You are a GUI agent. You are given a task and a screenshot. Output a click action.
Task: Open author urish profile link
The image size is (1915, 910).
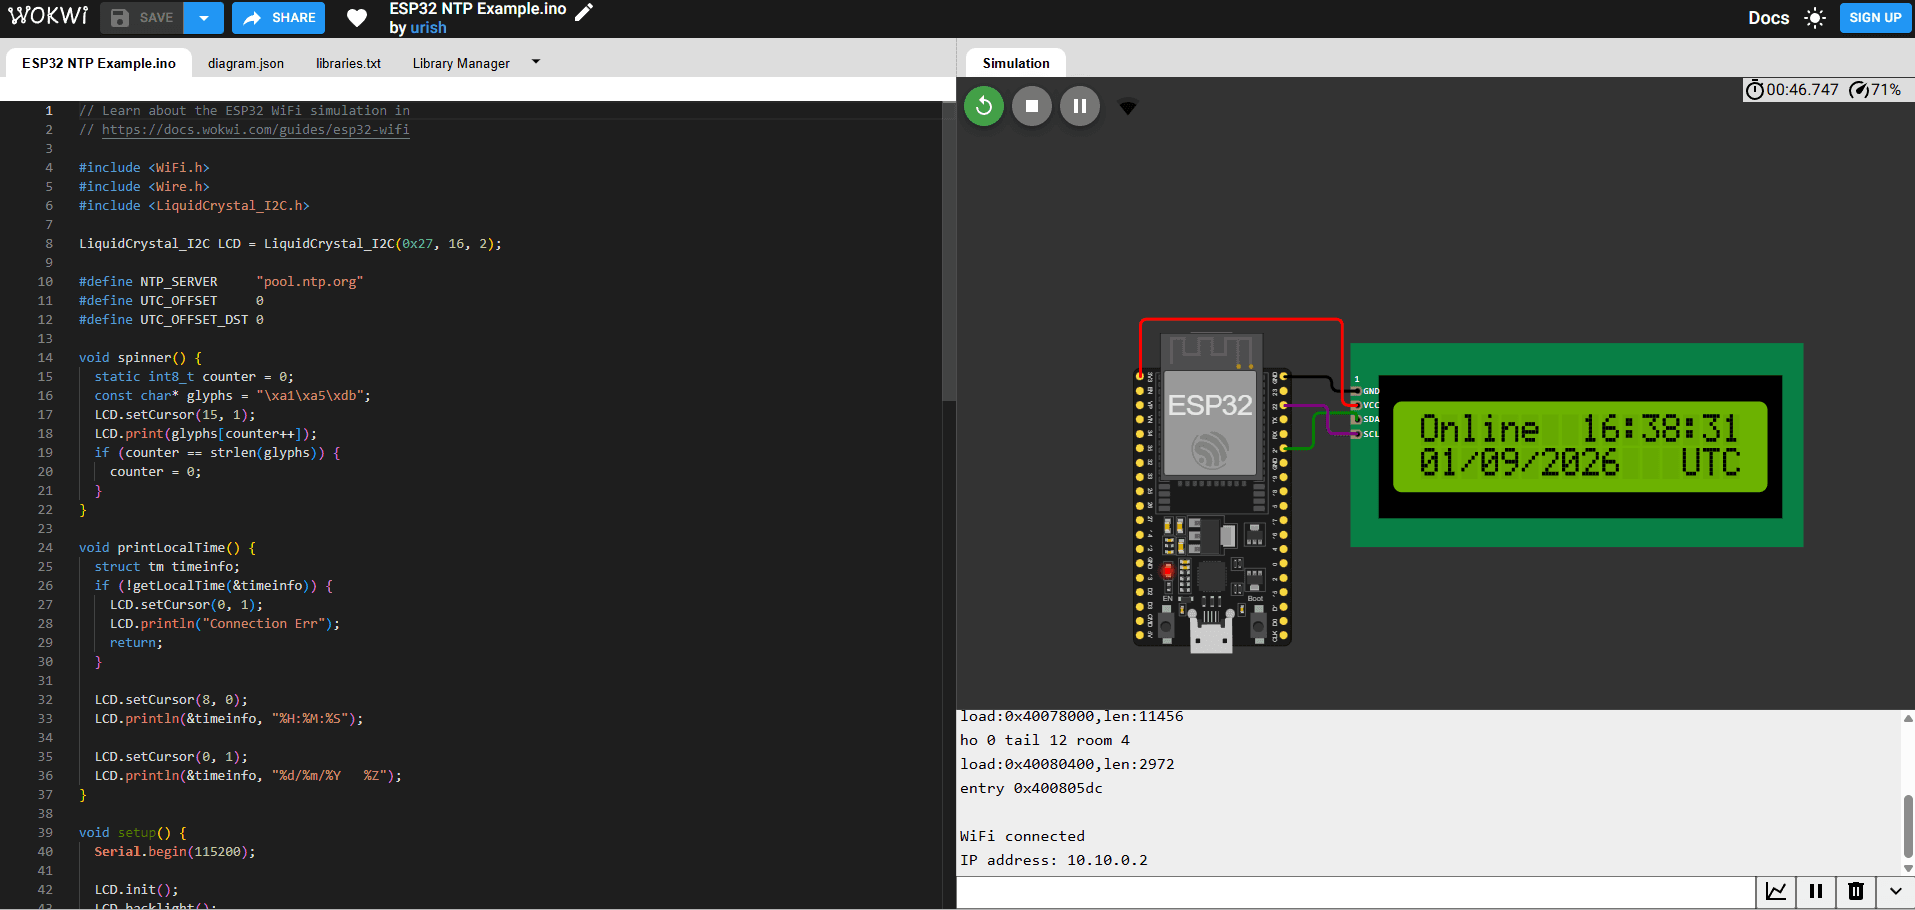coord(428,28)
